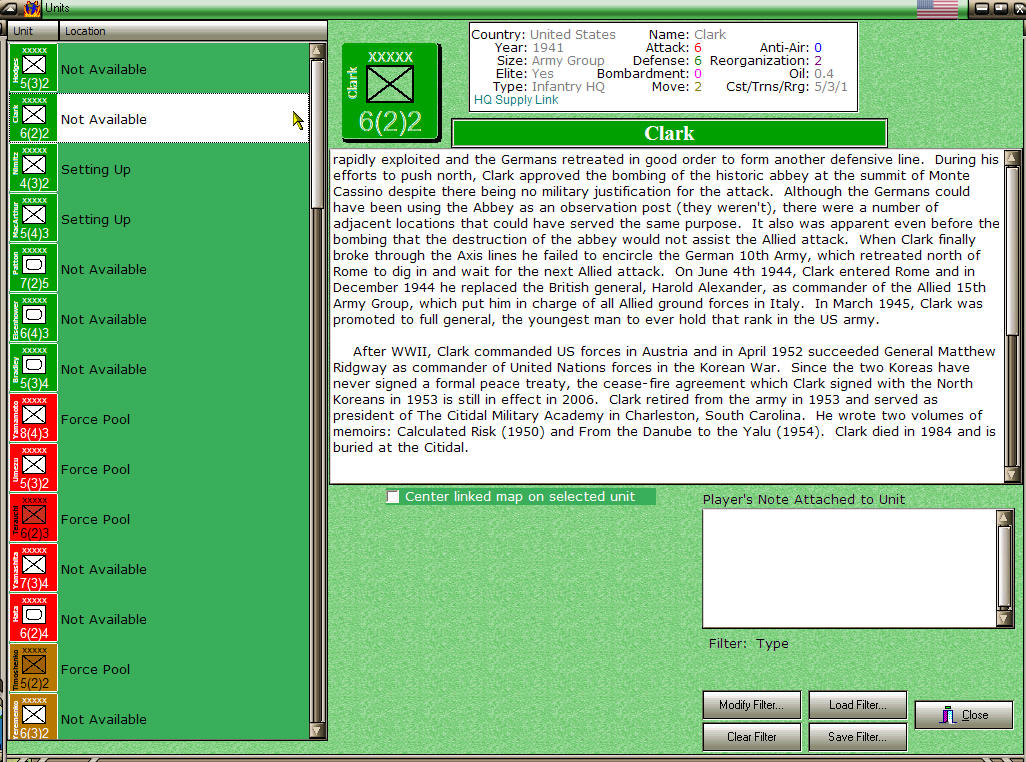Click the Filter: Type label

(x=749, y=644)
